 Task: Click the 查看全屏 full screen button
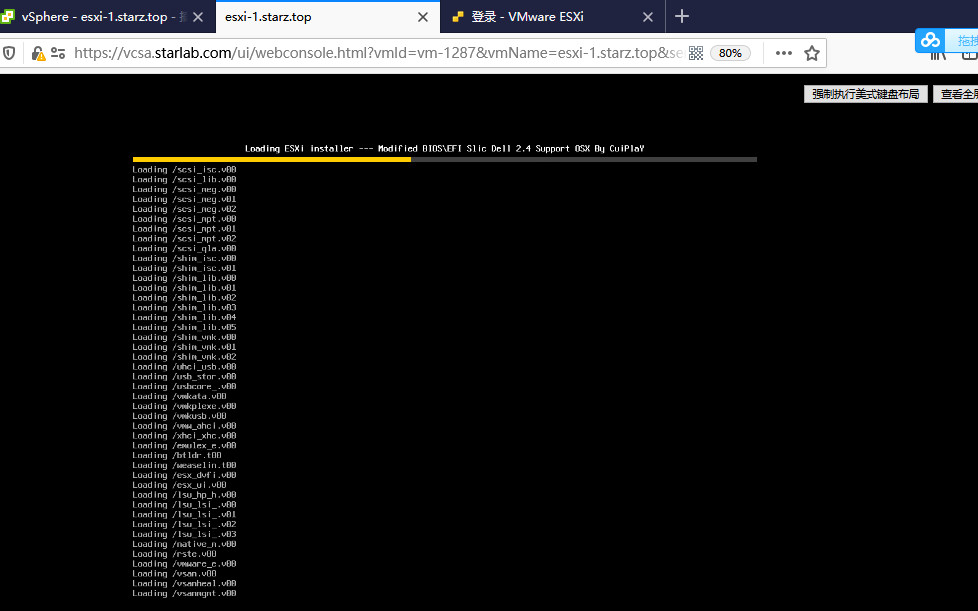pos(956,94)
